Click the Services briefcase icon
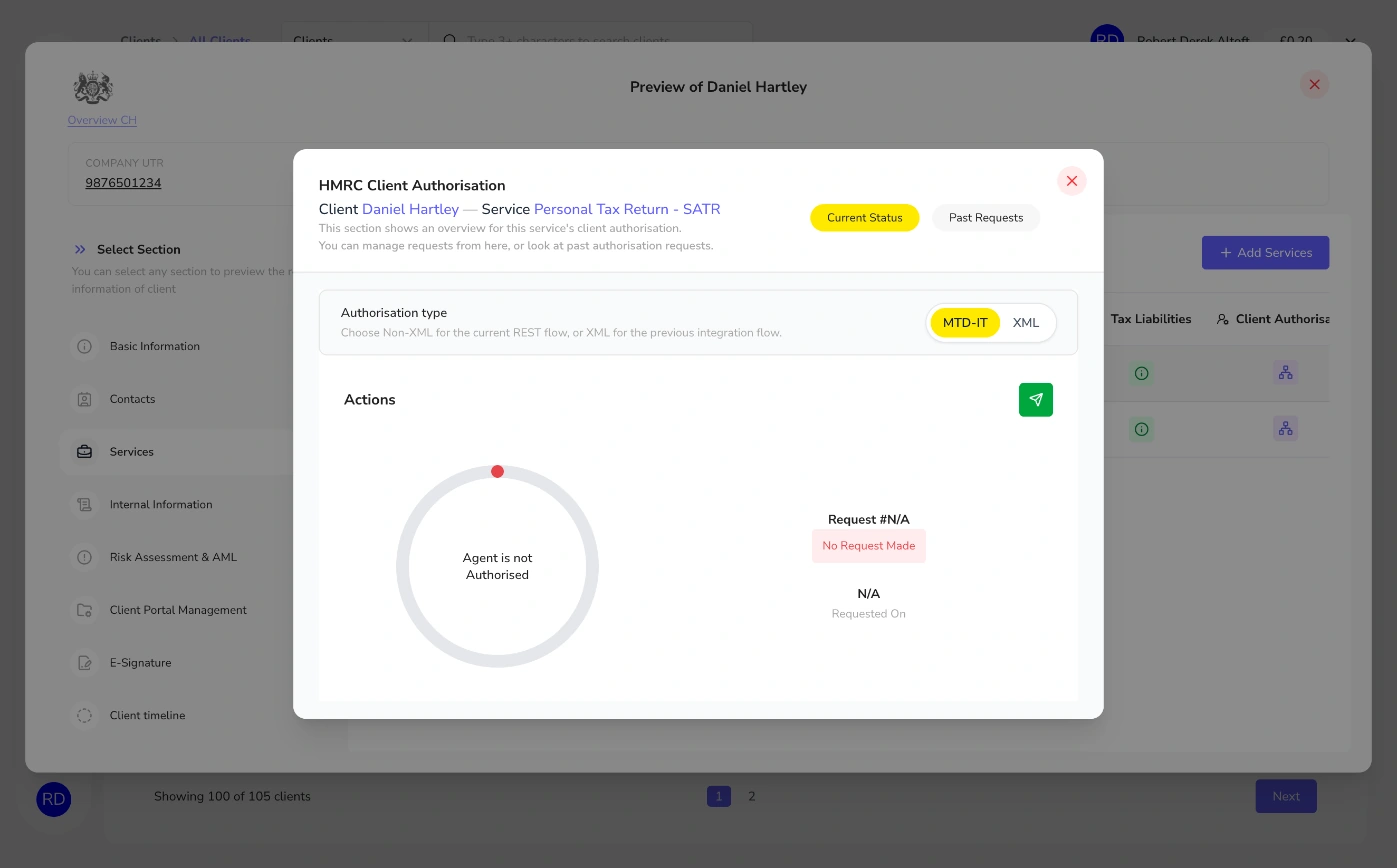 click(85, 452)
